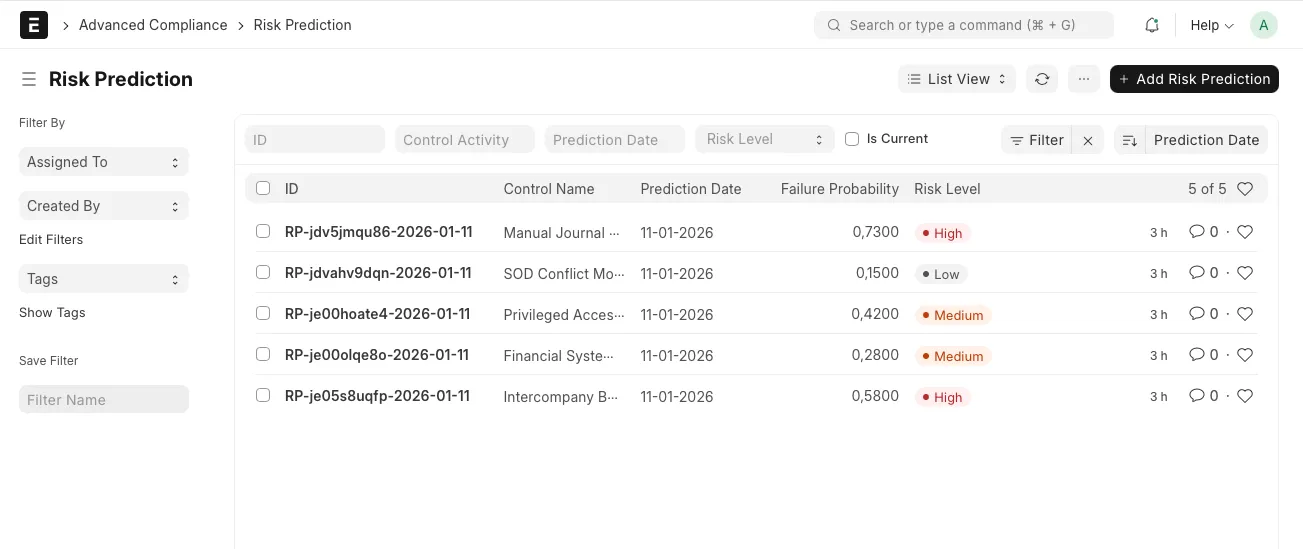The image size is (1303, 549).
Task: Toggle sort direction icon
Action: [1130, 140]
